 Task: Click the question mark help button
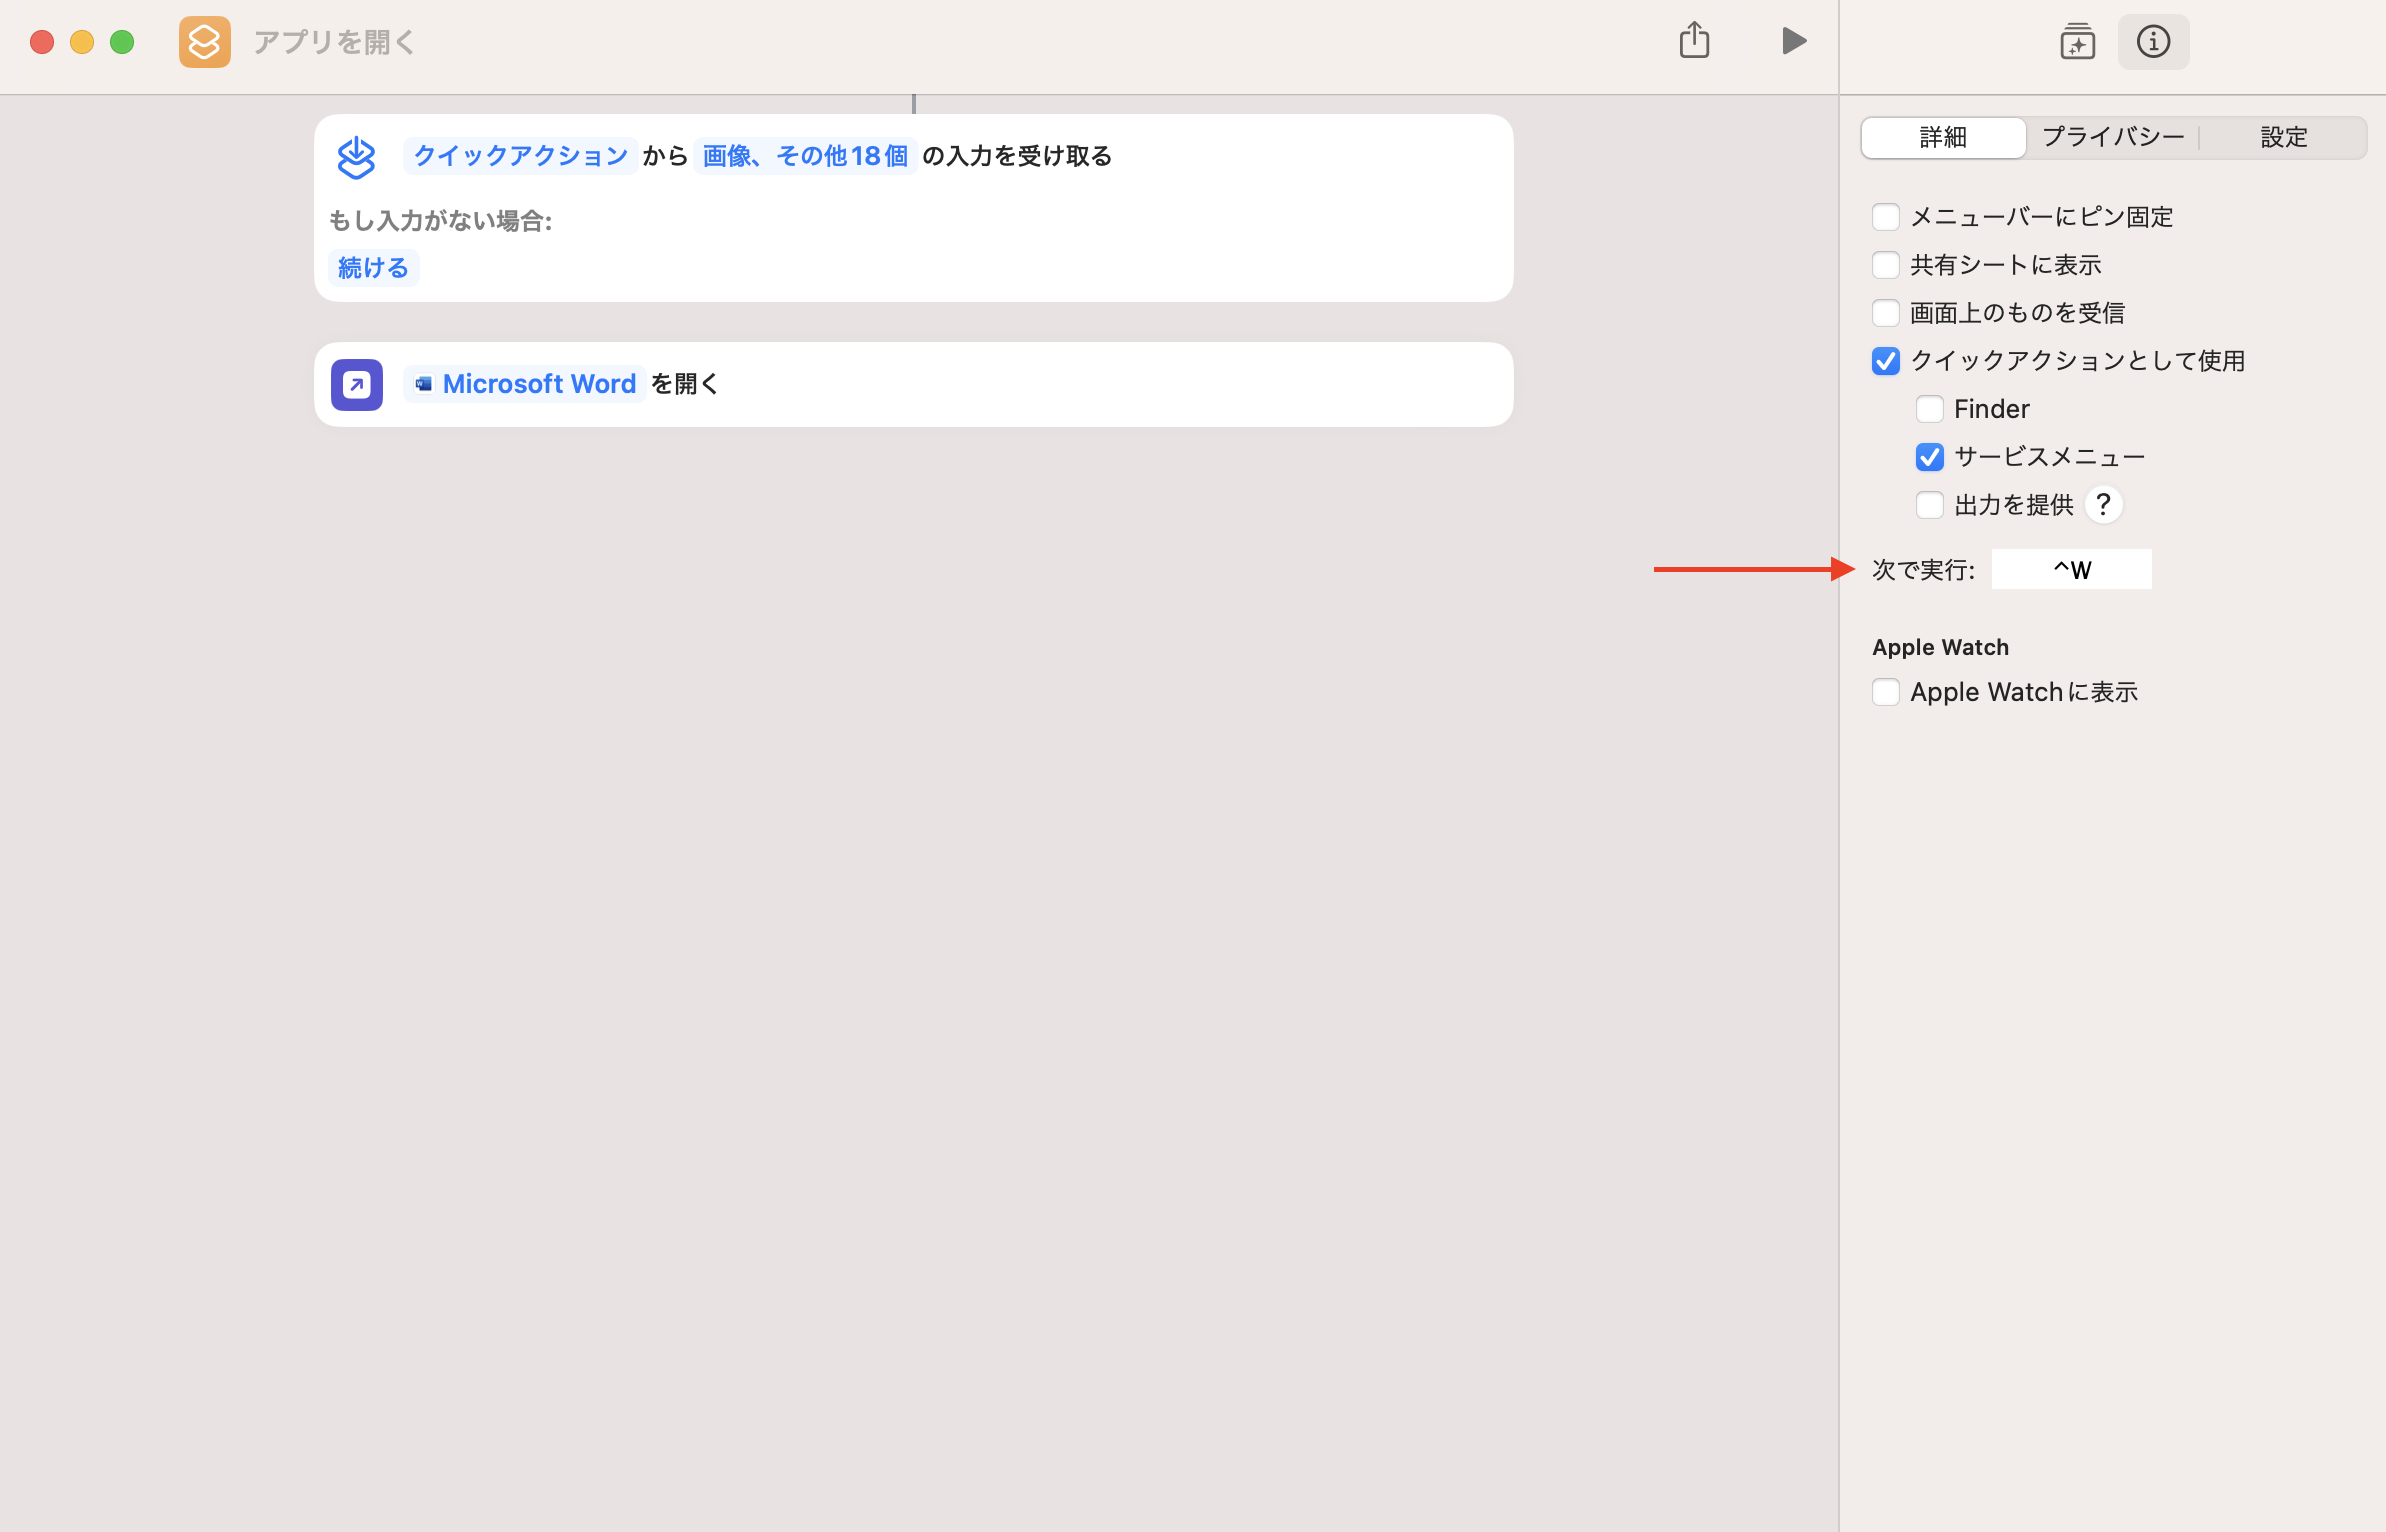(x=2103, y=505)
